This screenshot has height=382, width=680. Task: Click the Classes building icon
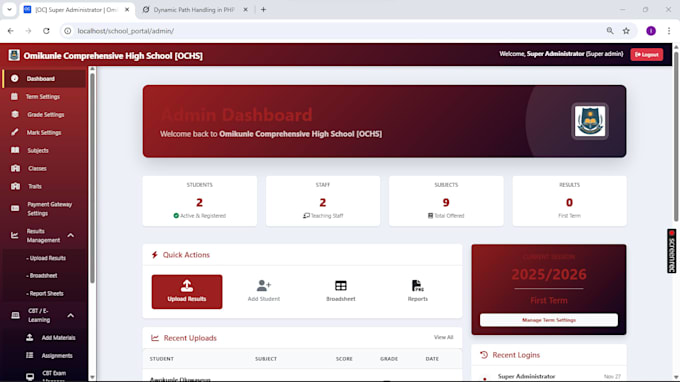(x=16, y=168)
